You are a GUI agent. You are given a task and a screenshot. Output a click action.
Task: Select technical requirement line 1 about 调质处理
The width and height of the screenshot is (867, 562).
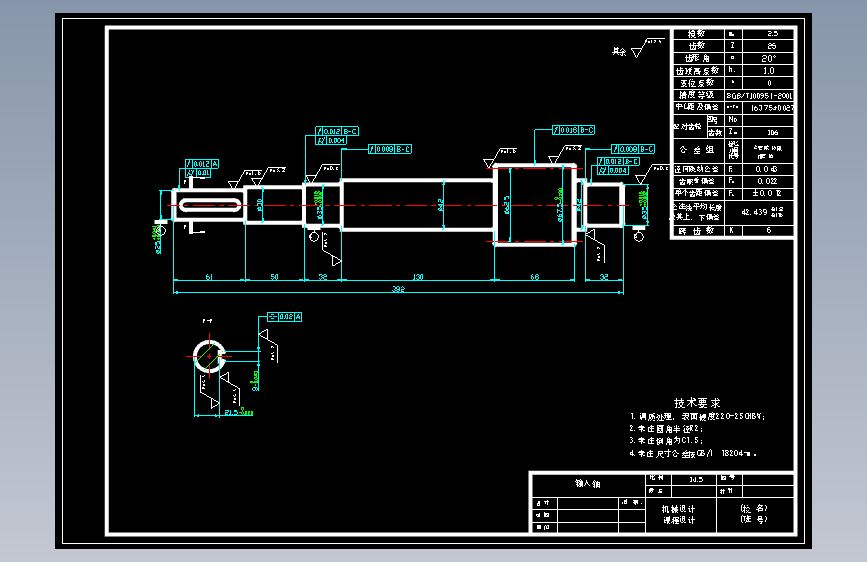coord(697,417)
